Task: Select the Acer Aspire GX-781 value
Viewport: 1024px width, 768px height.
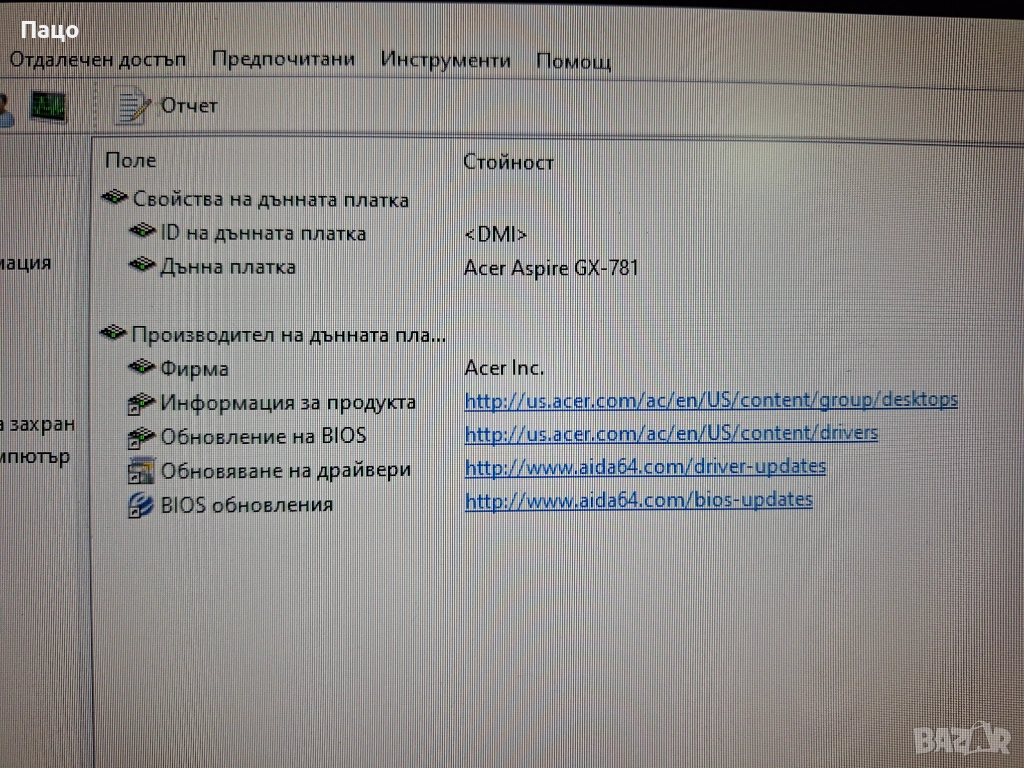Action: click(x=551, y=268)
